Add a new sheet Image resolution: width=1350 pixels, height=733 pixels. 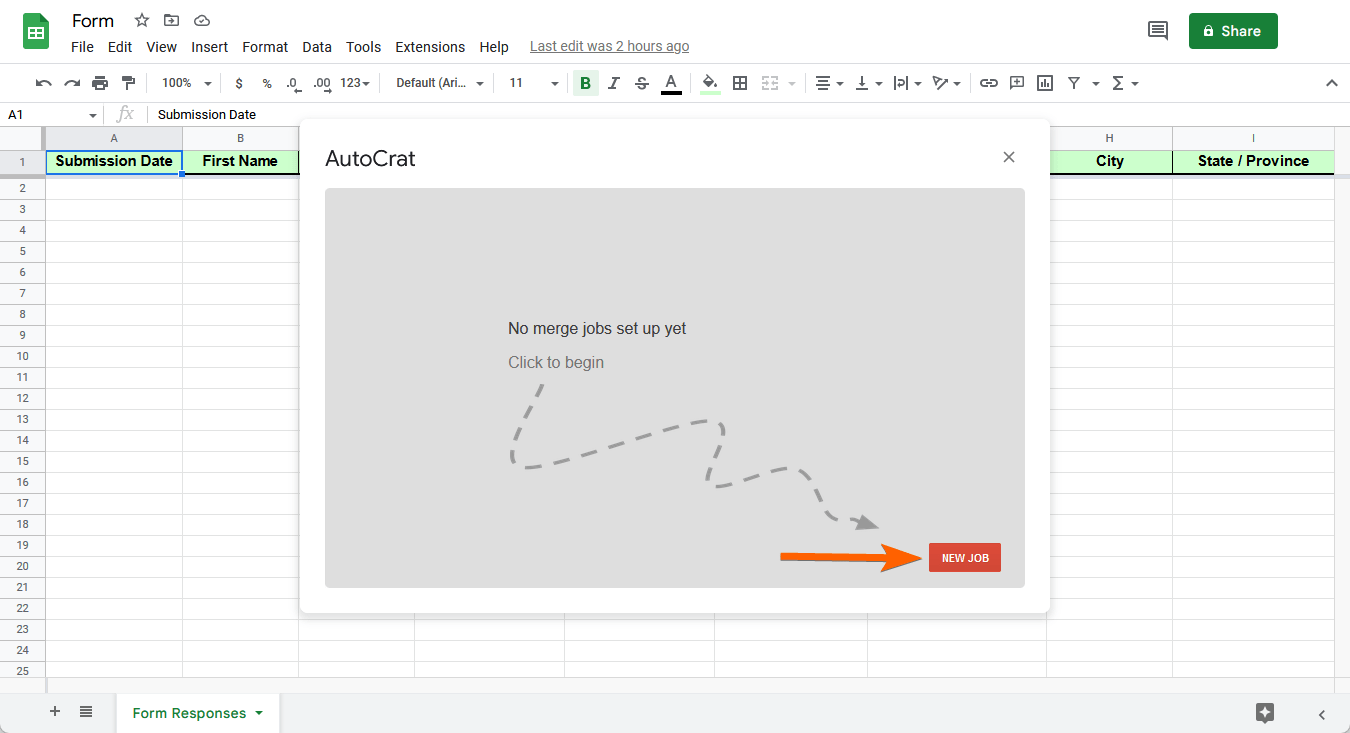[55, 712]
